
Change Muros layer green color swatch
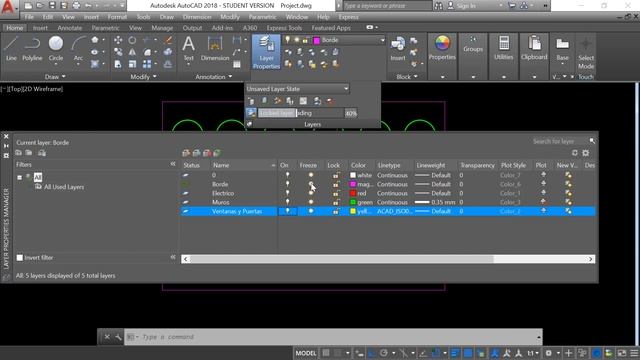tap(353, 202)
